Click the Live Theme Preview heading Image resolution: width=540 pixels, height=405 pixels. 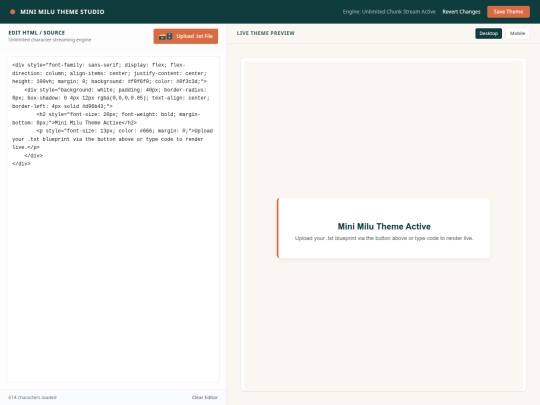[266, 33]
